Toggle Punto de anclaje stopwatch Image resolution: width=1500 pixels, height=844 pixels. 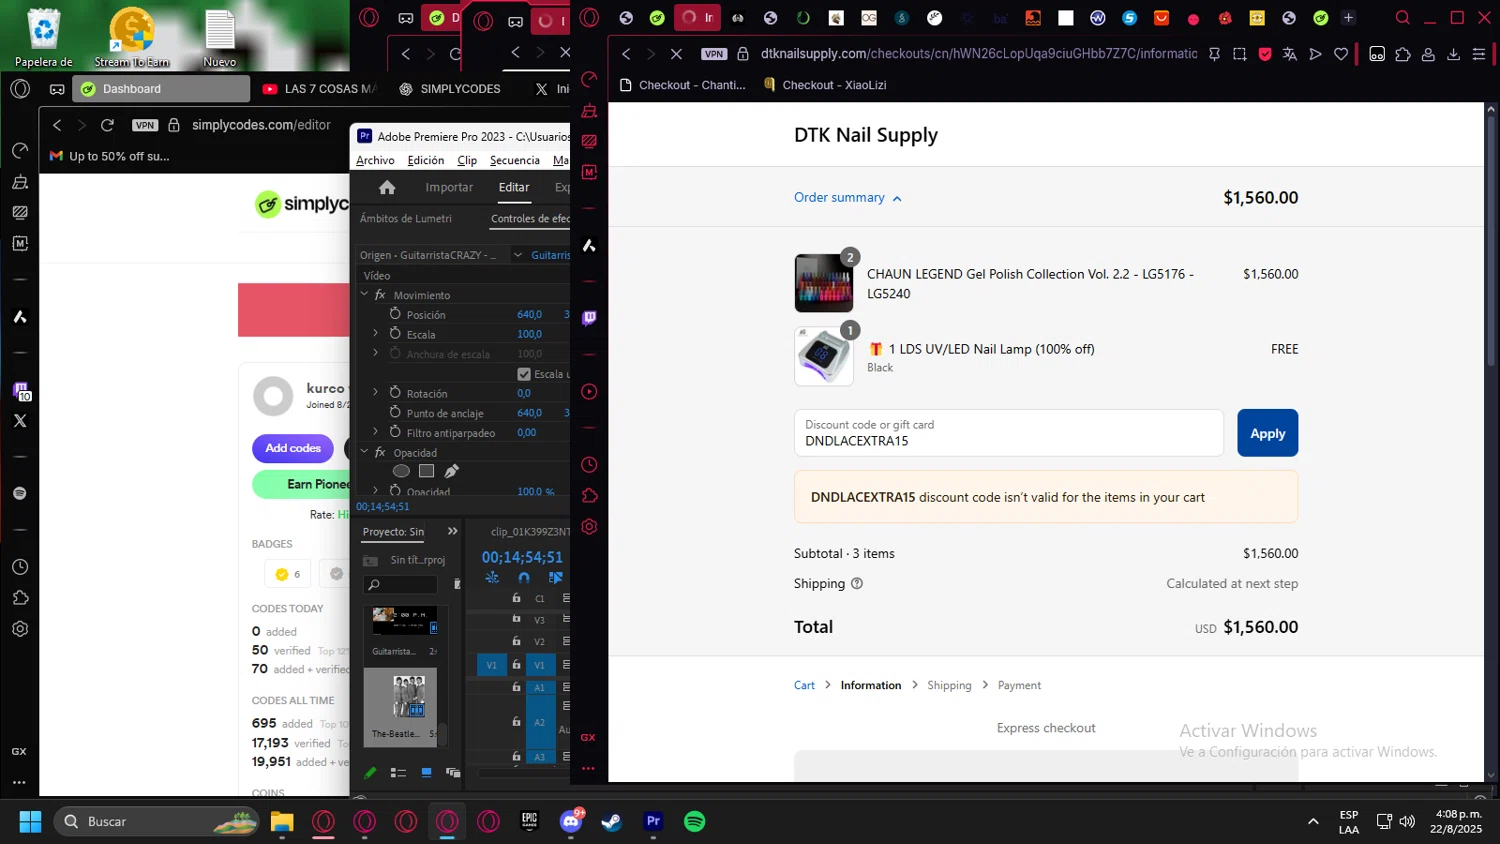pos(395,412)
